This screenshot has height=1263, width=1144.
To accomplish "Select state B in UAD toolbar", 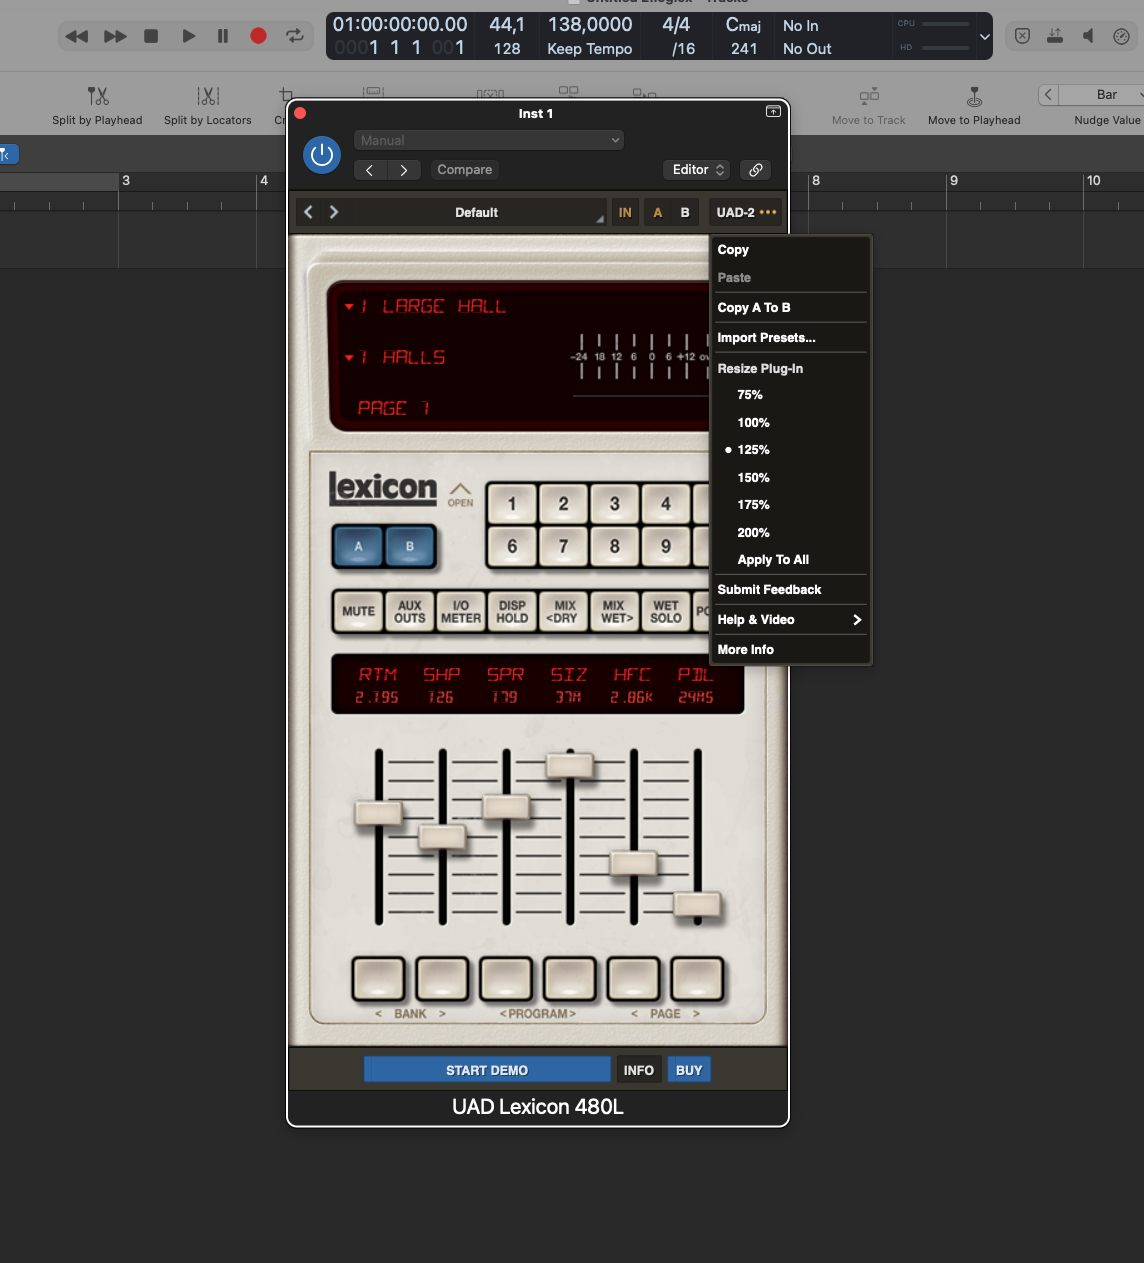I will [x=685, y=212].
